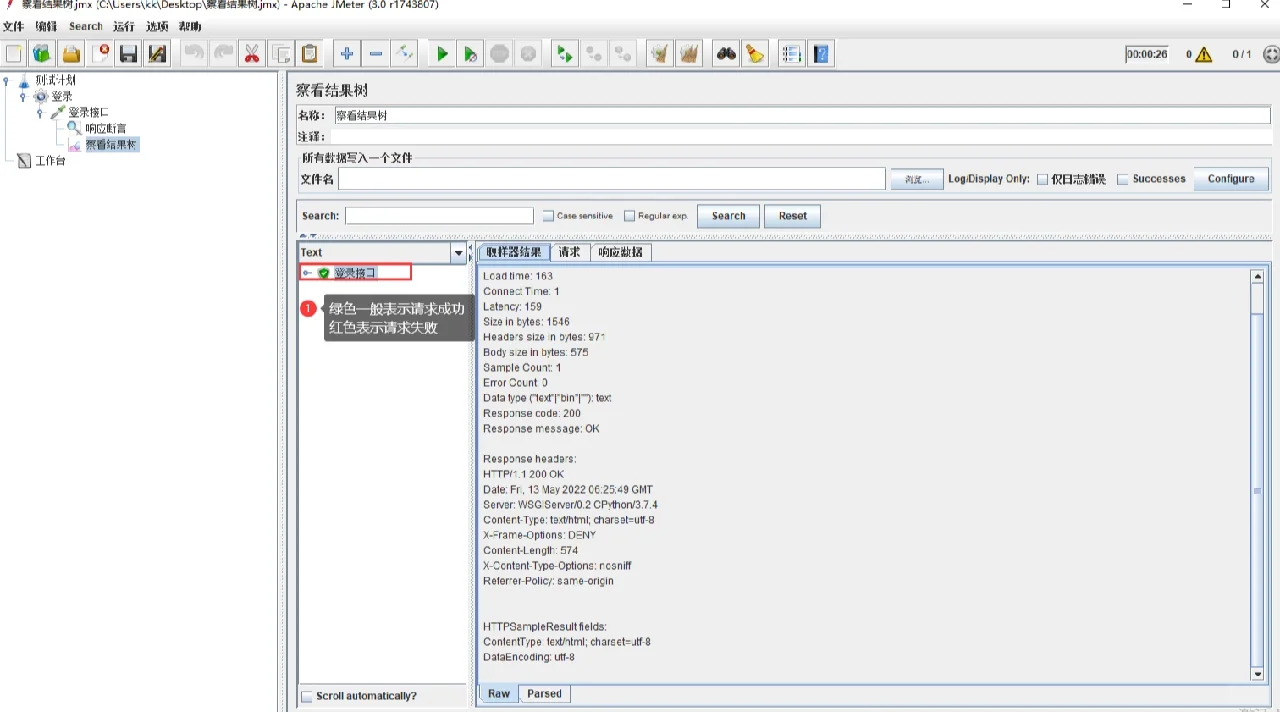Clear all results with double broom icon
Viewport: 1280px width, 712px height.
(x=688, y=54)
